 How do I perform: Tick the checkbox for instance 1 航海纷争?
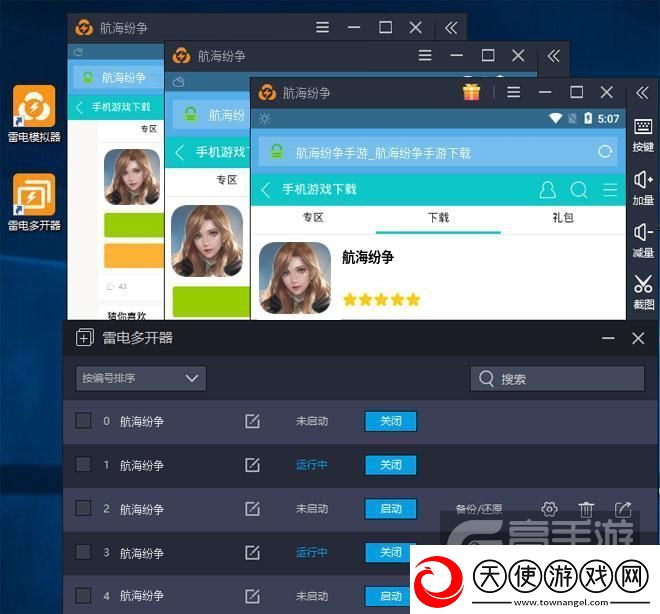coord(83,464)
